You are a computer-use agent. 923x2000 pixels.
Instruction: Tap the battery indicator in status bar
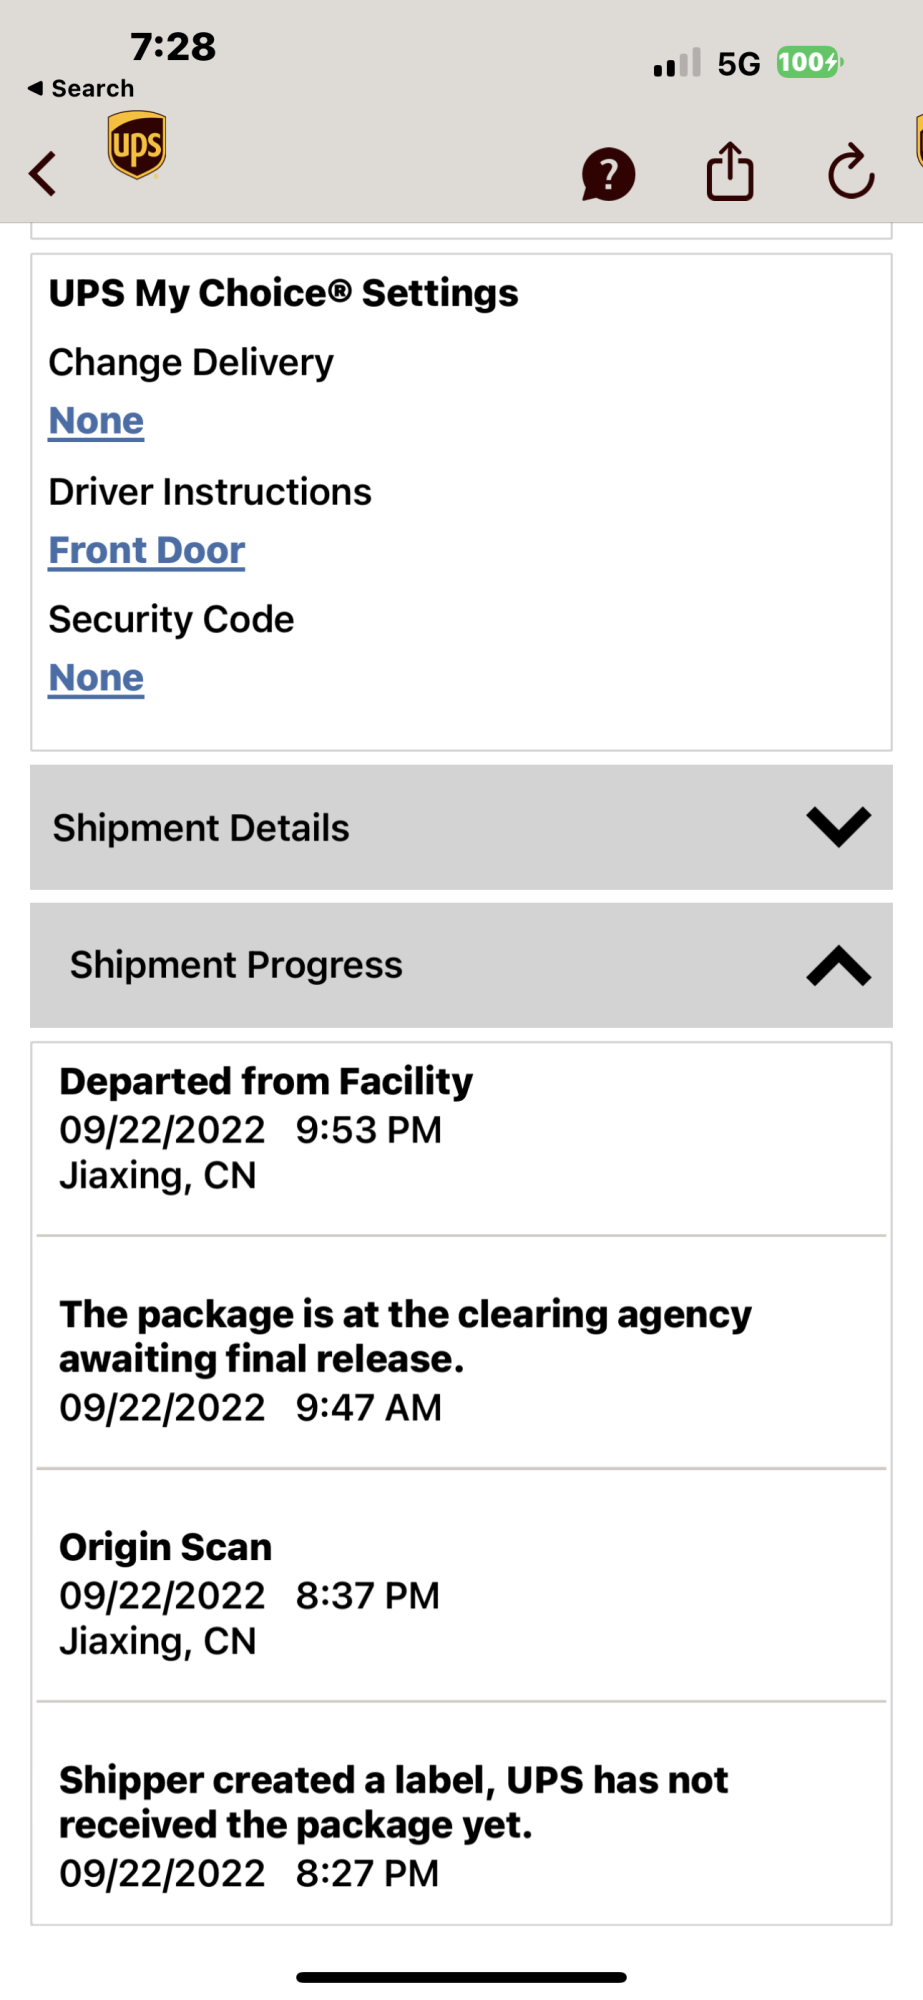click(810, 63)
